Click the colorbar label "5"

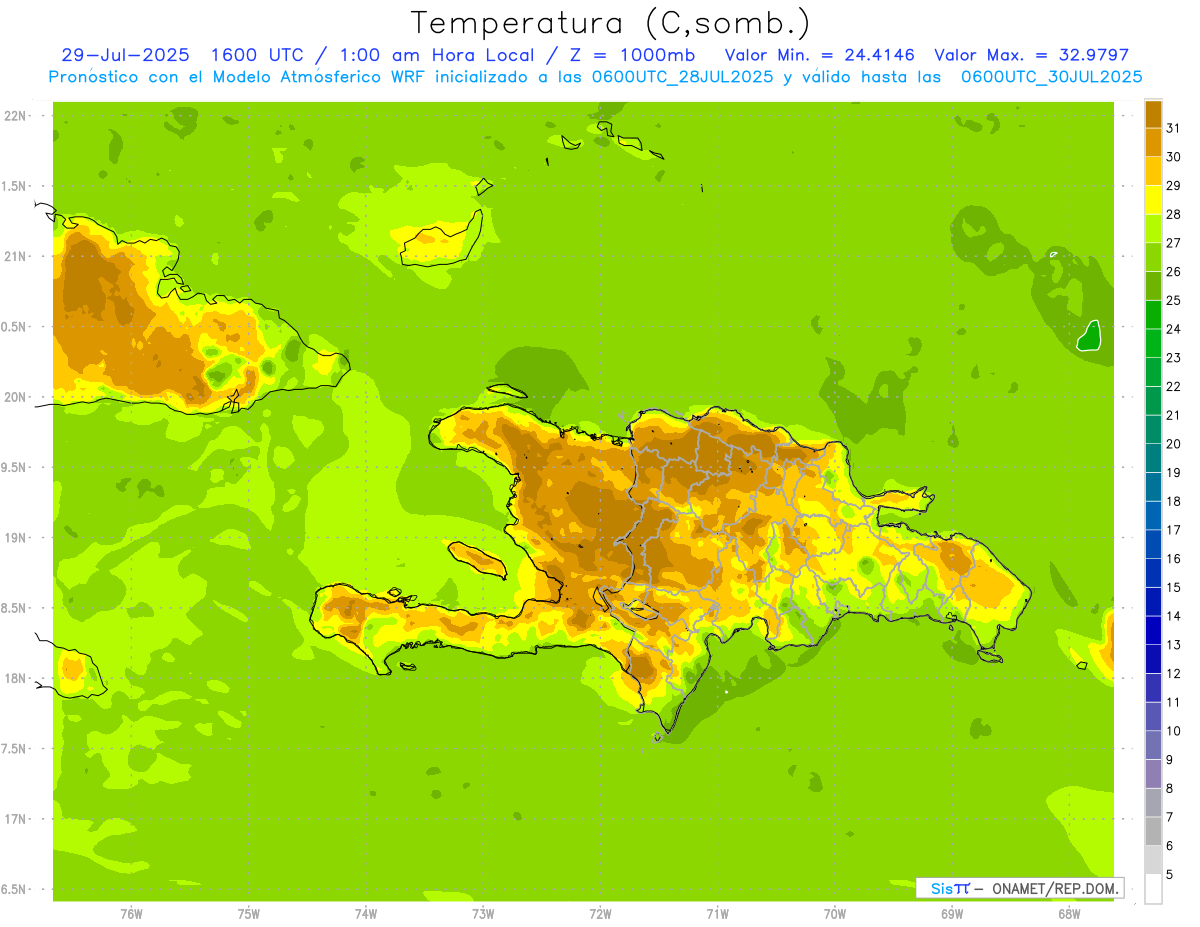(x=1169, y=875)
